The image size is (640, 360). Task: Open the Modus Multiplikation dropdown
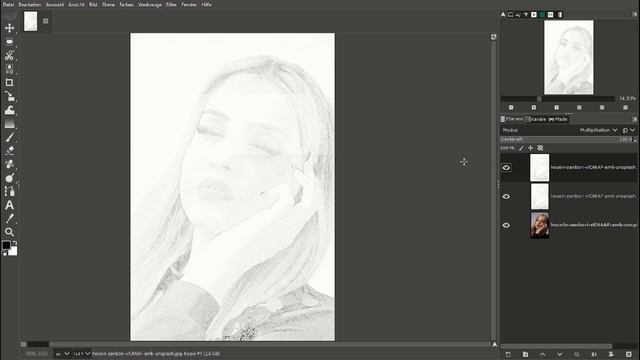coord(598,130)
